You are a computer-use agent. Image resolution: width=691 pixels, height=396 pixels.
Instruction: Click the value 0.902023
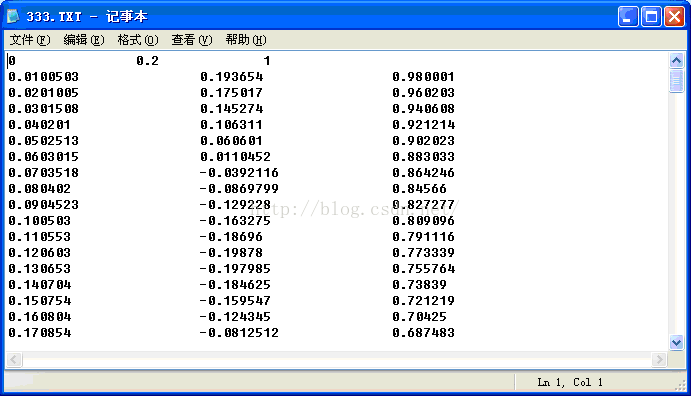(x=424, y=141)
